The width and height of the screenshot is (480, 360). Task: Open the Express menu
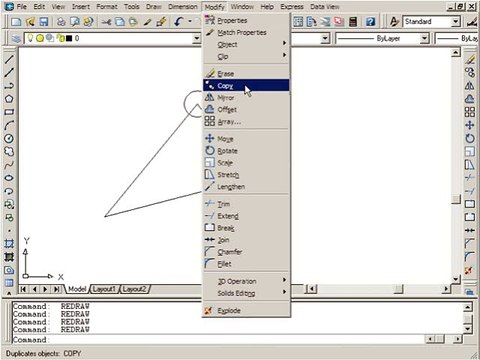pyautogui.click(x=292, y=6)
